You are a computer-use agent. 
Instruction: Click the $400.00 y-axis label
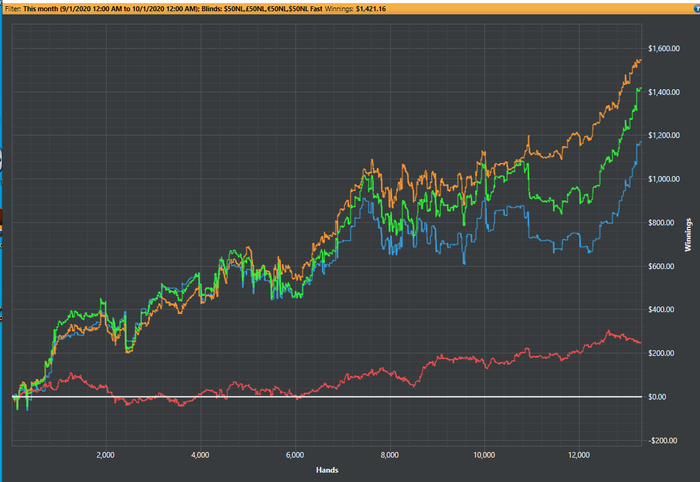pyautogui.click(x=661, y=309)
